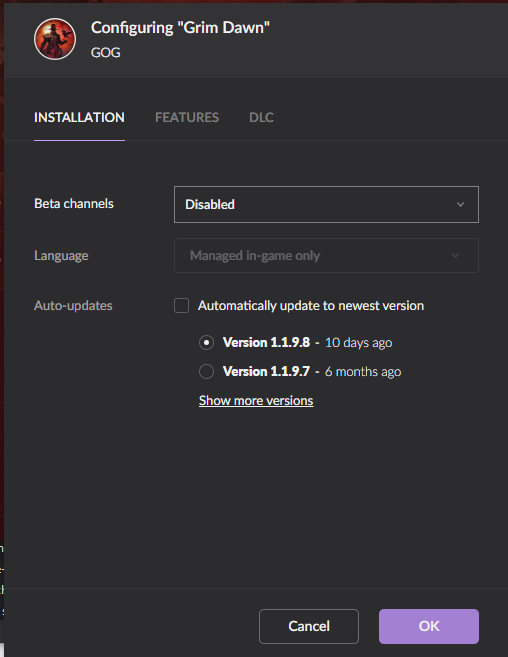
Task: Click Show more versions link
Action: [256, 401]
